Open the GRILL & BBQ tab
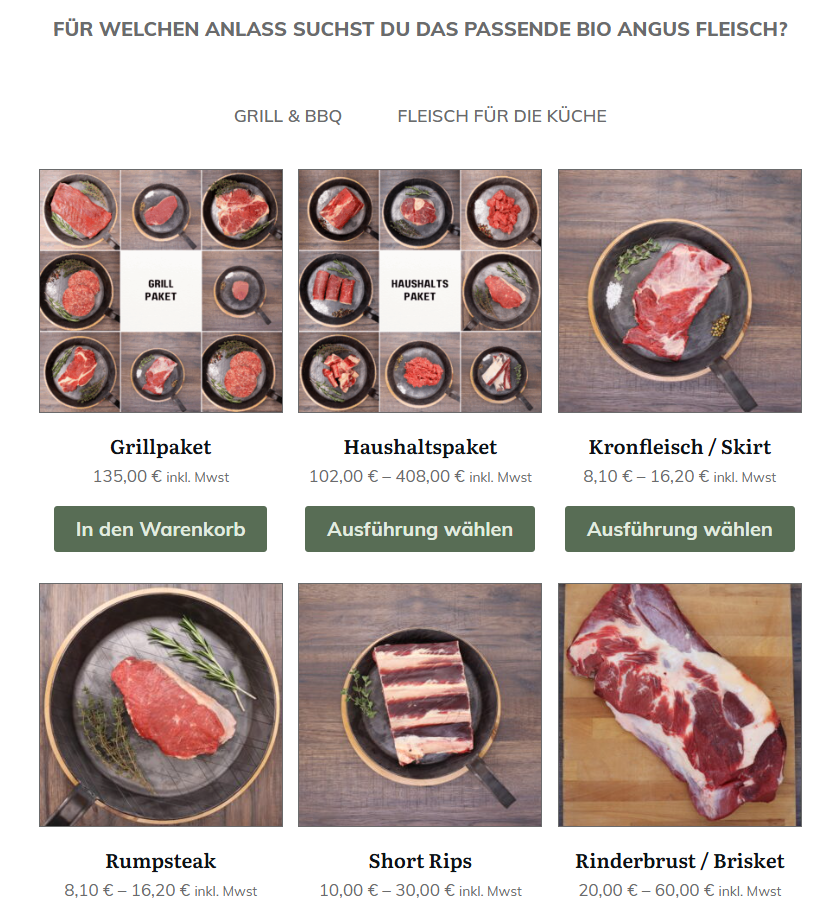 (287, 116)
